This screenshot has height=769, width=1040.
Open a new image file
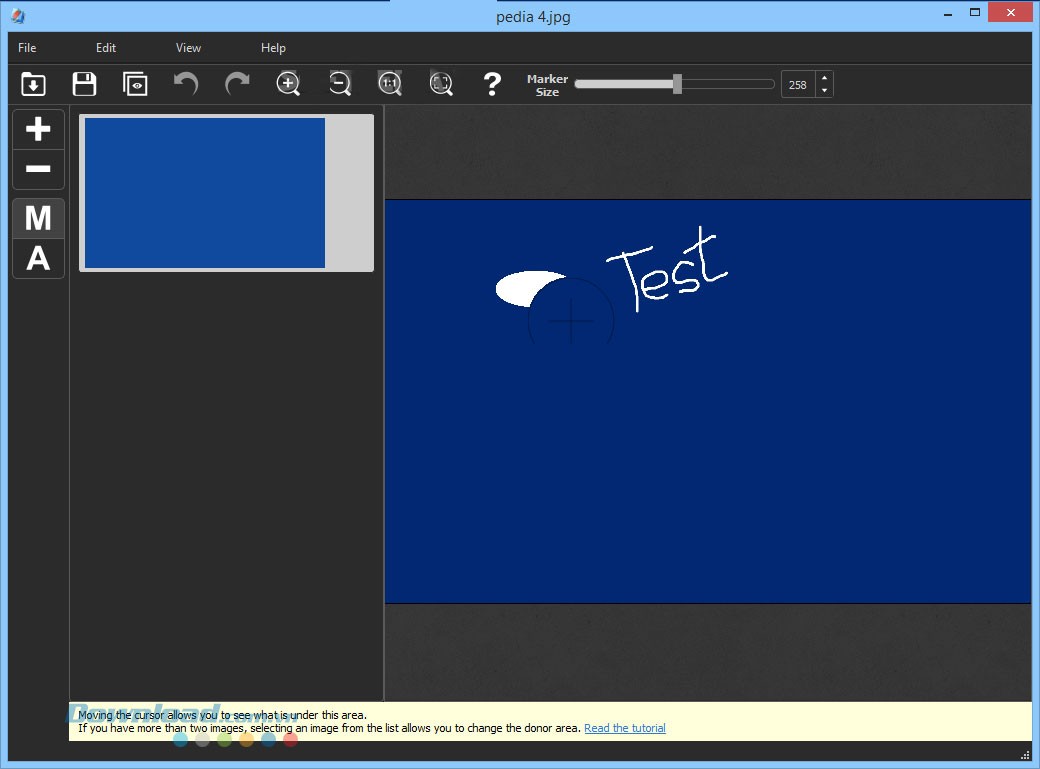pos(33,84)
